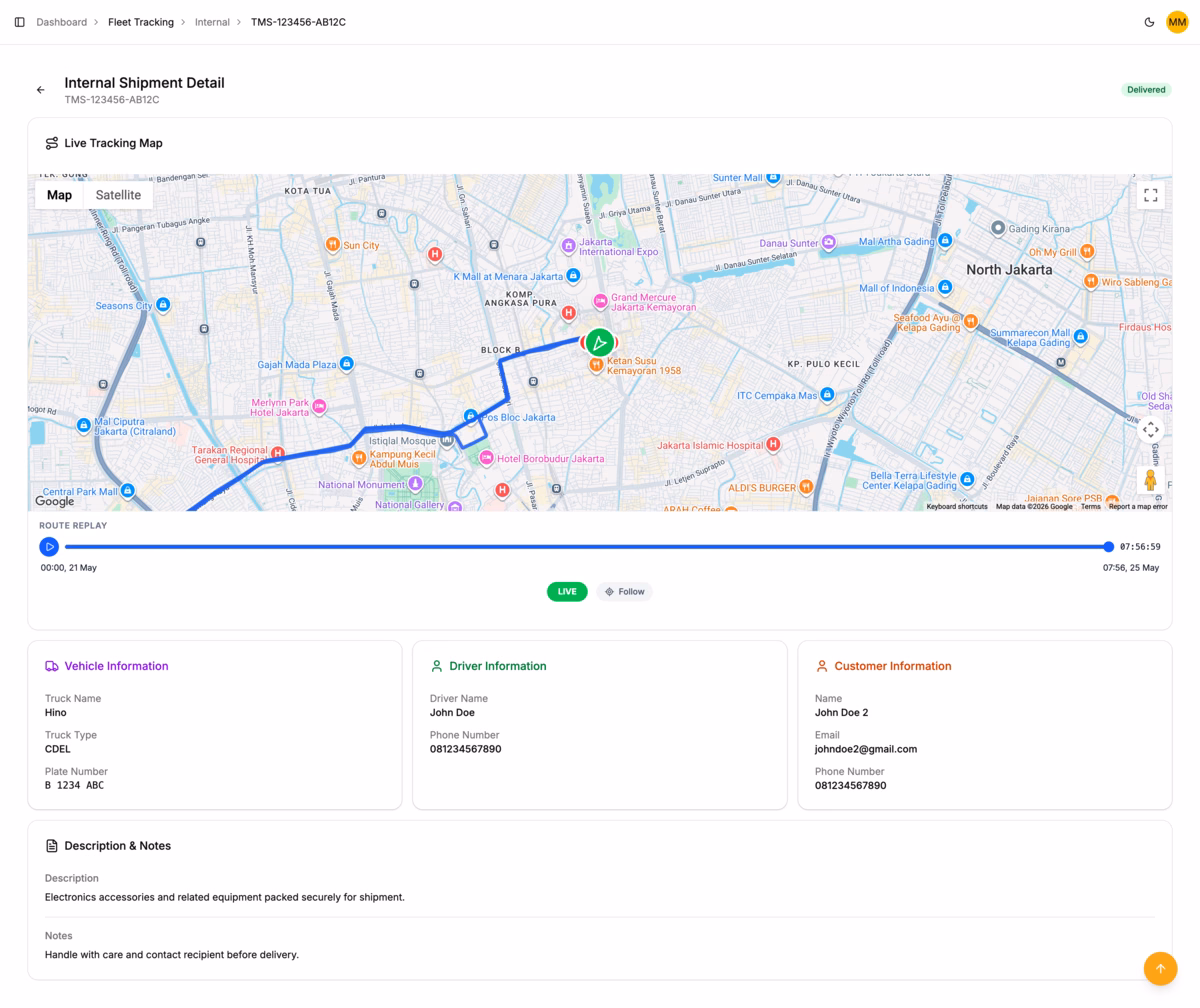The image size is (1200, 1008).
Task: Open Keyboard shortcuts on map
Action: point(957,507)
